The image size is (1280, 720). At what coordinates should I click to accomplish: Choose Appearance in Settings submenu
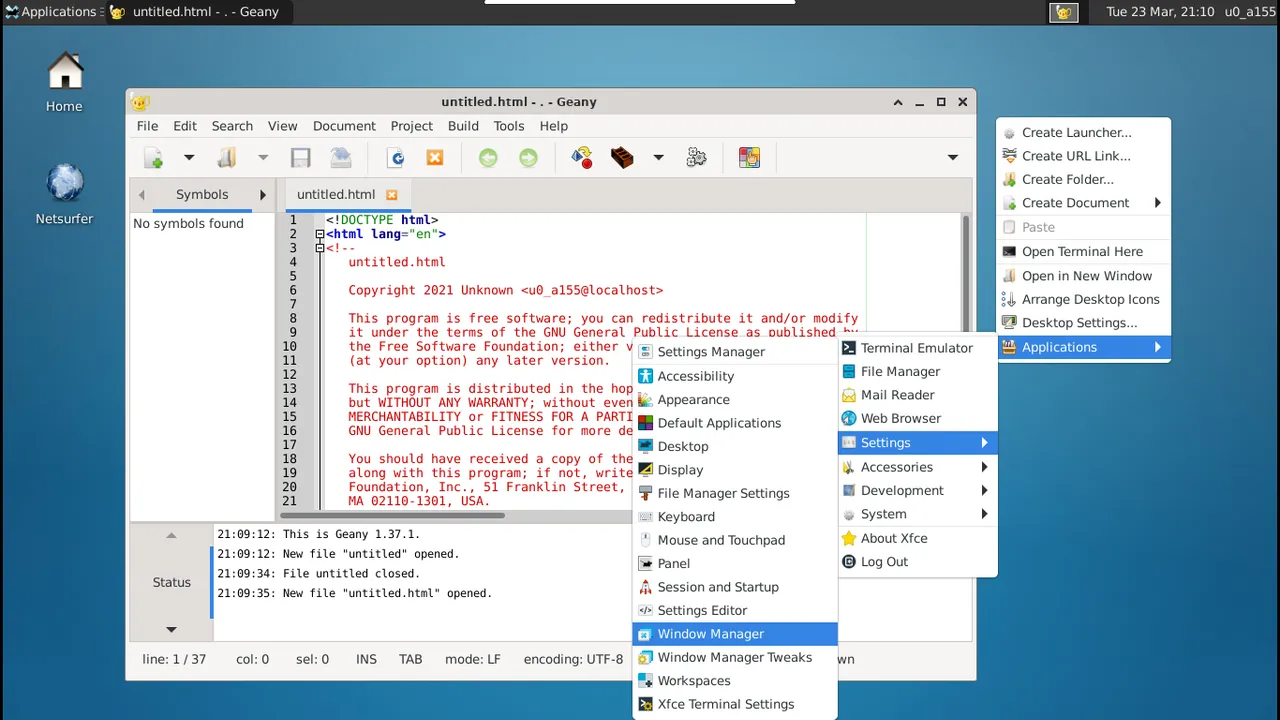pos(735,399)
